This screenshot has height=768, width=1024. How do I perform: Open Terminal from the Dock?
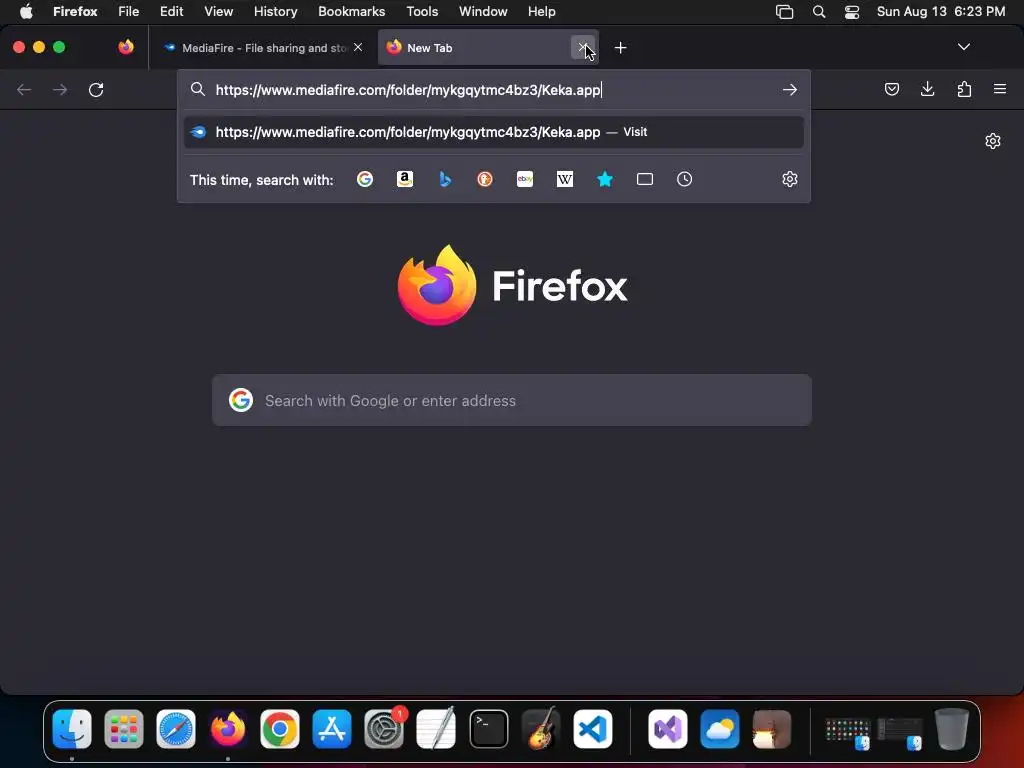coord(488,729)
